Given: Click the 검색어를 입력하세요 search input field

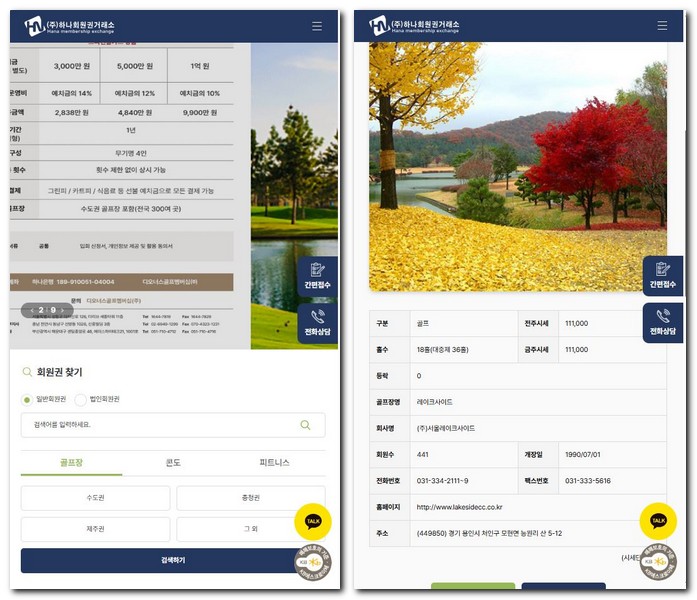Looking at the screenshot, I should click(160, 425).
